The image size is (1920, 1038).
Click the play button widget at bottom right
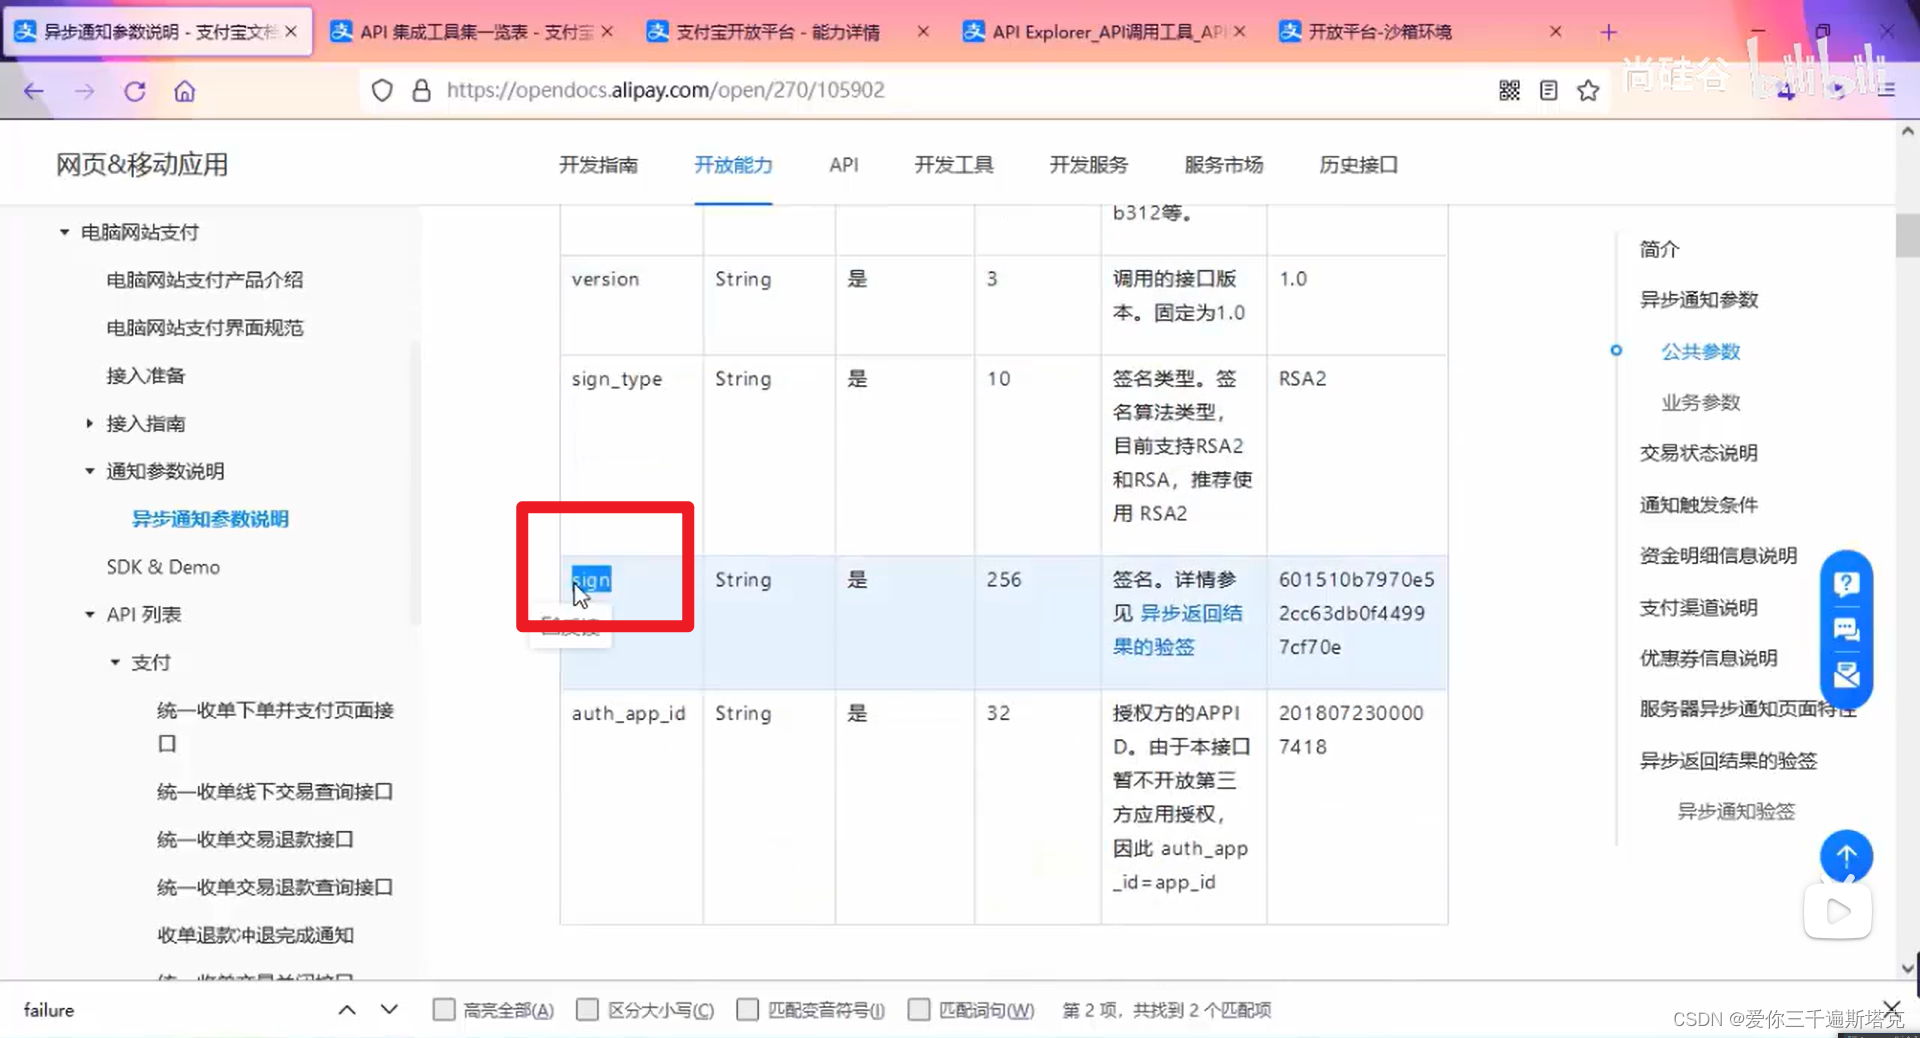tap(1838, 911)
